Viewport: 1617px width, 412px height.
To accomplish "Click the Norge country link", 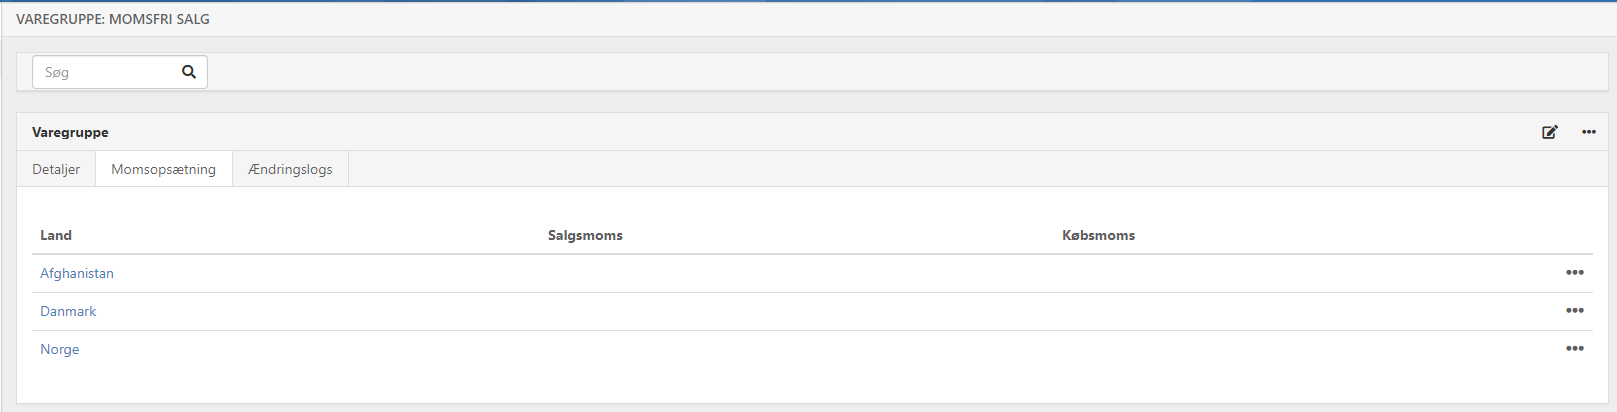I will (59, 349).
